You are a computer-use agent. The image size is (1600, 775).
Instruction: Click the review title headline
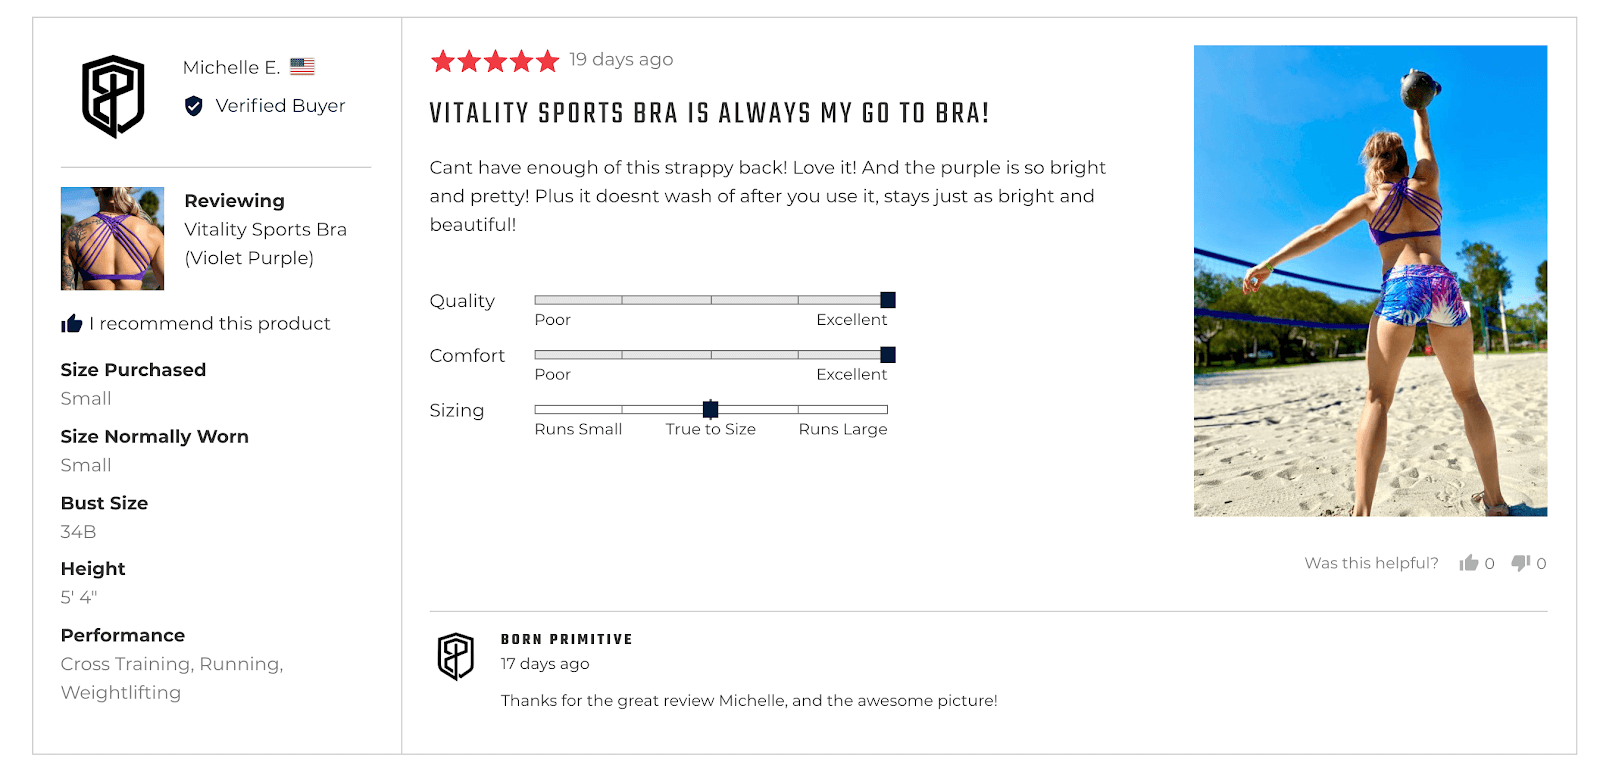click(709, 113)
